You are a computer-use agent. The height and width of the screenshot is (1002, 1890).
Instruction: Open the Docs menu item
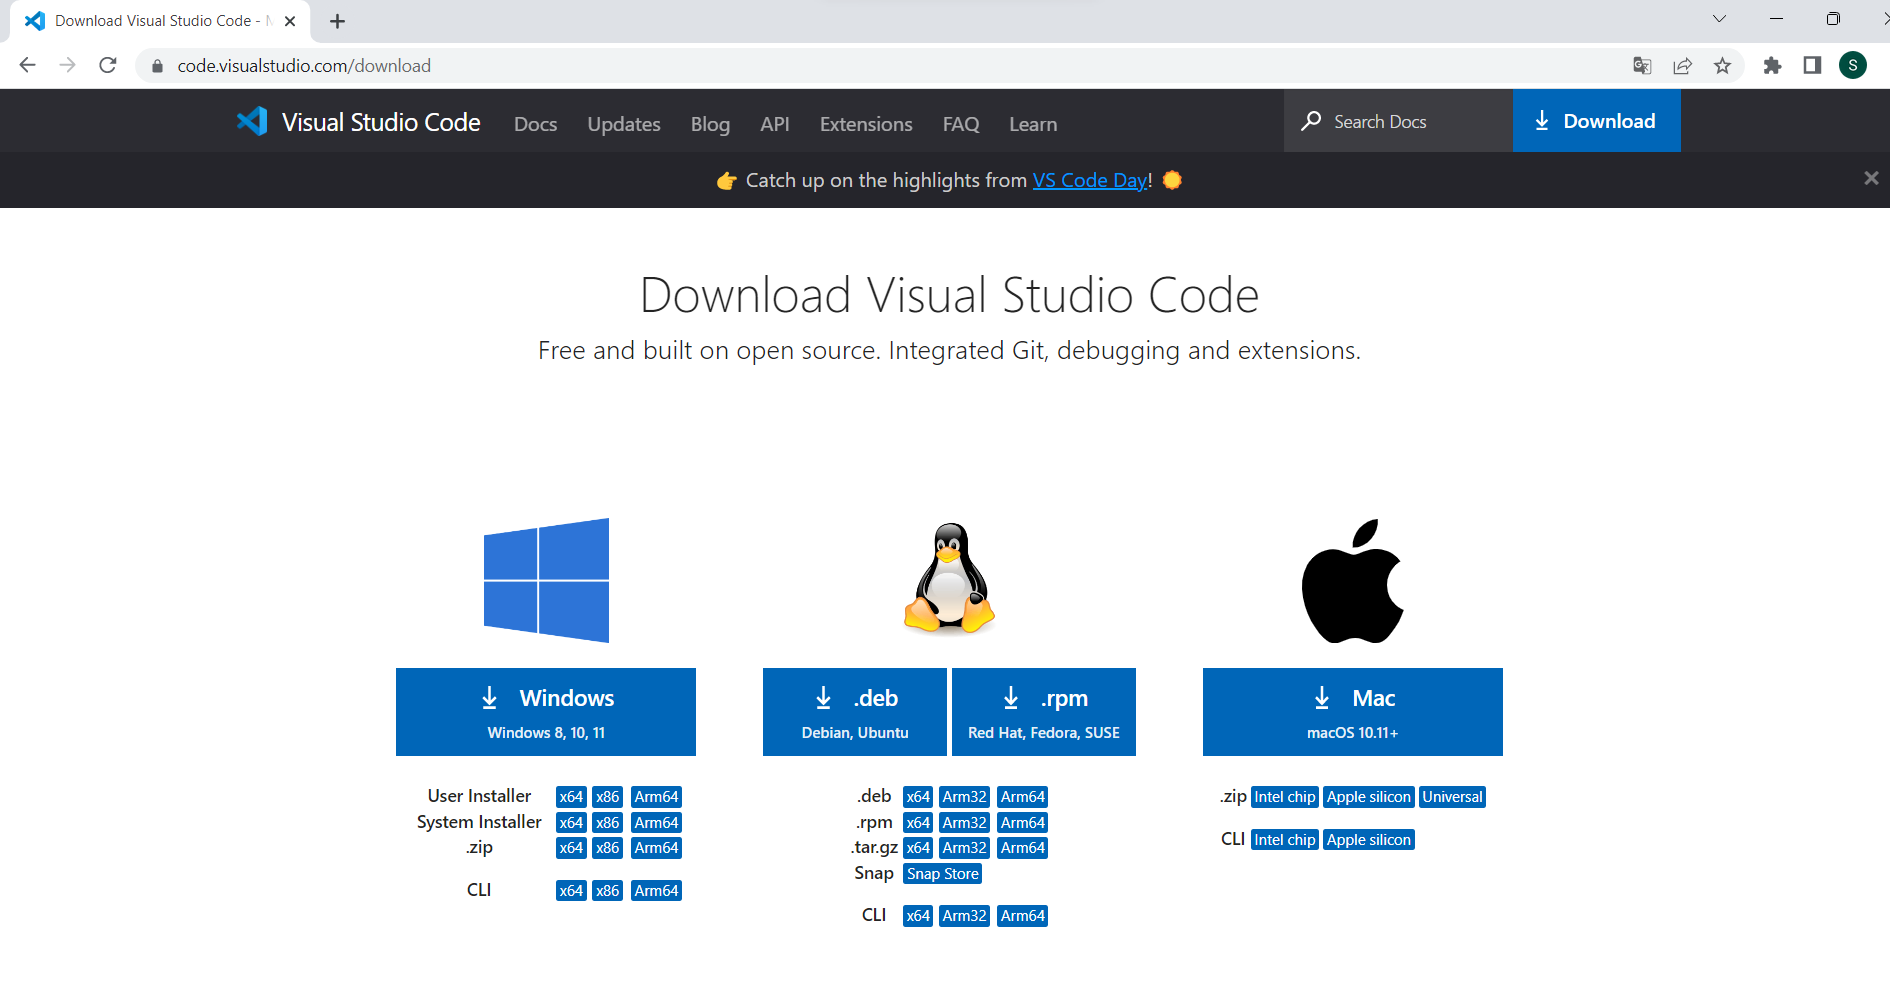click(535, 124)
